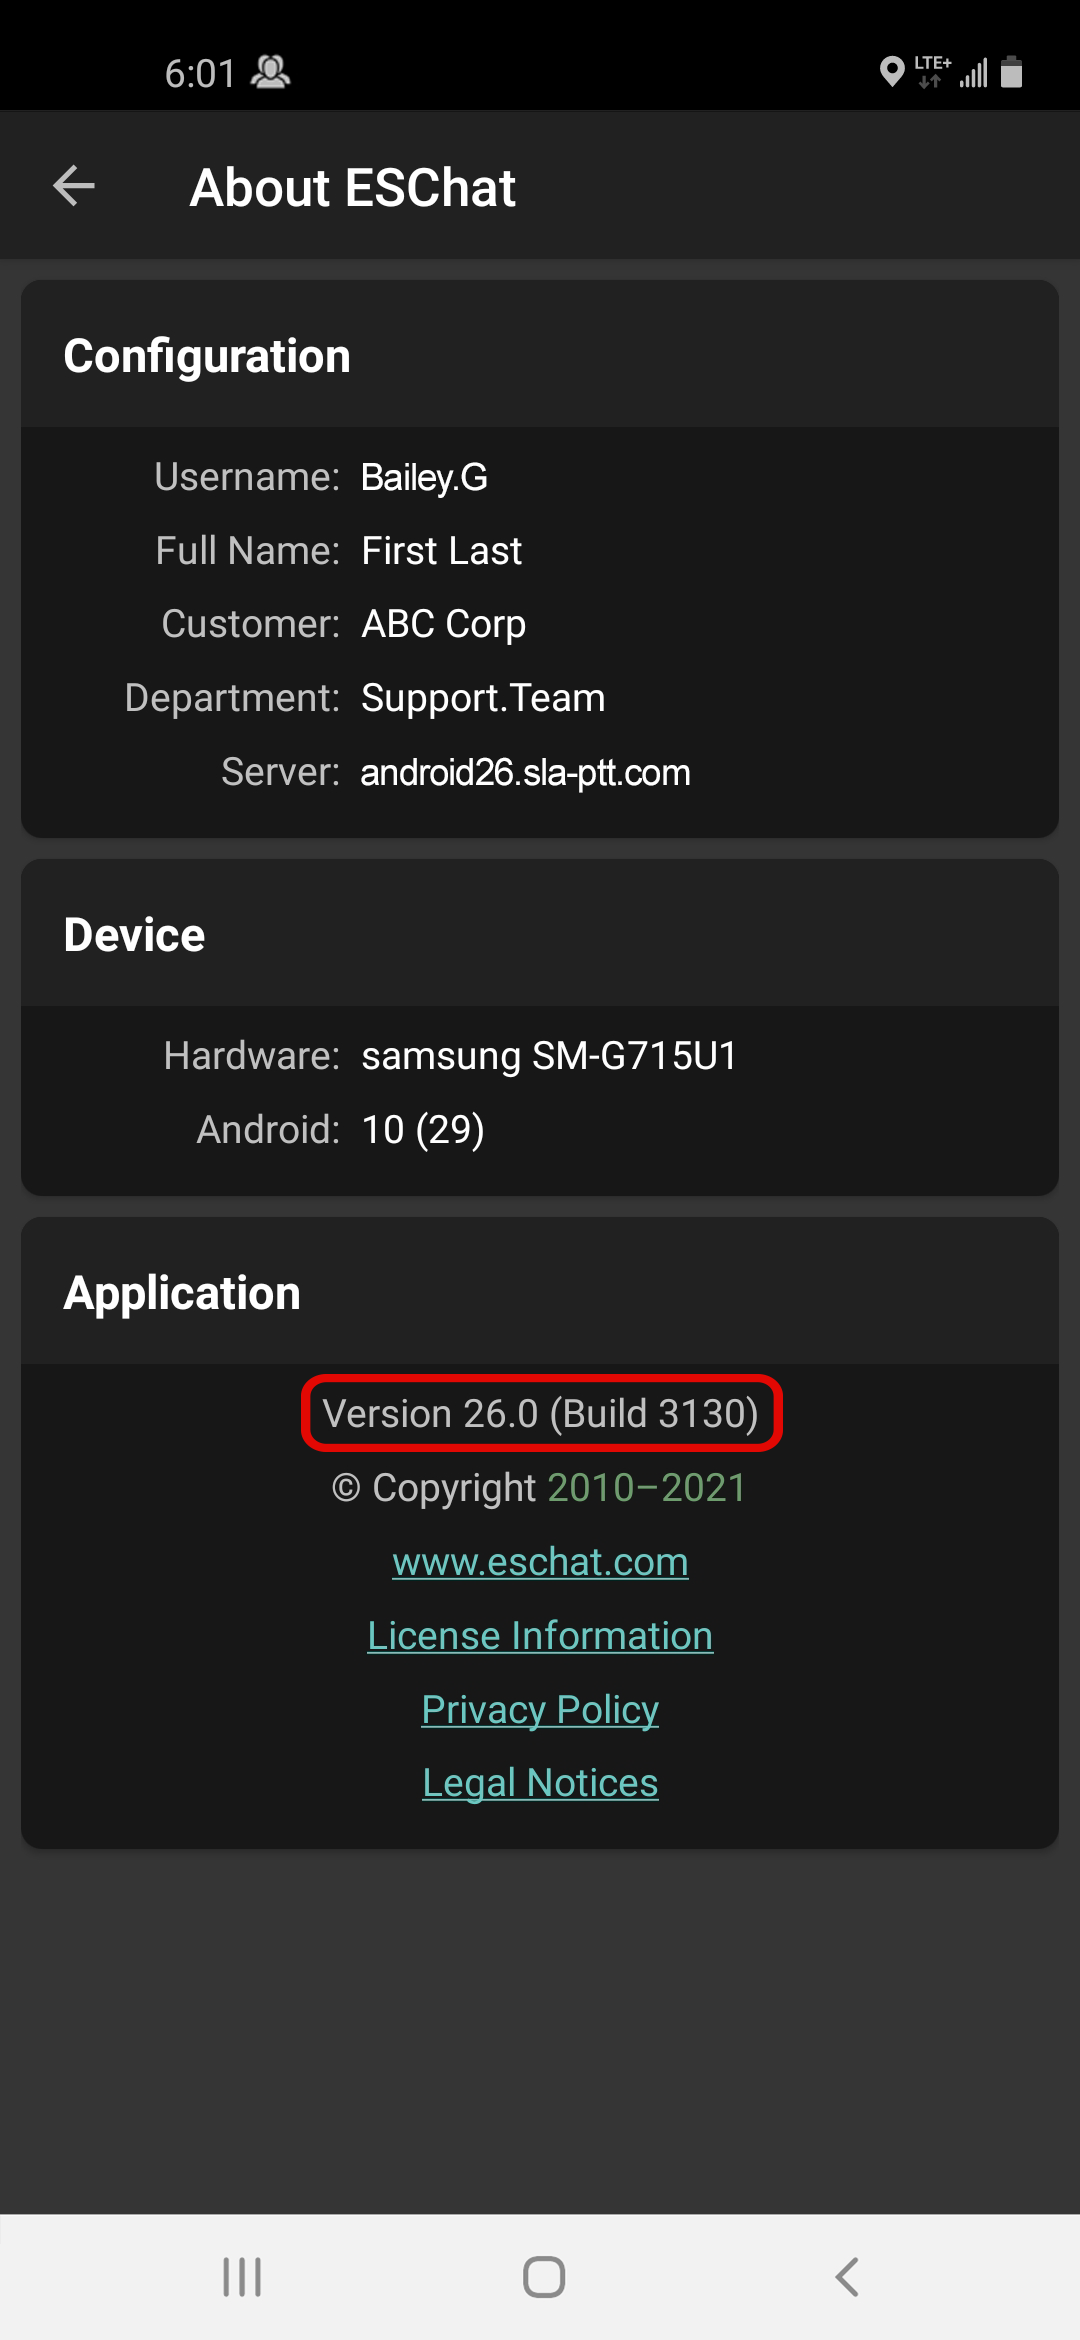Open the Privacy Policy link
The width and height of the screenshot is (1080, 2340).
[540, 1710]
